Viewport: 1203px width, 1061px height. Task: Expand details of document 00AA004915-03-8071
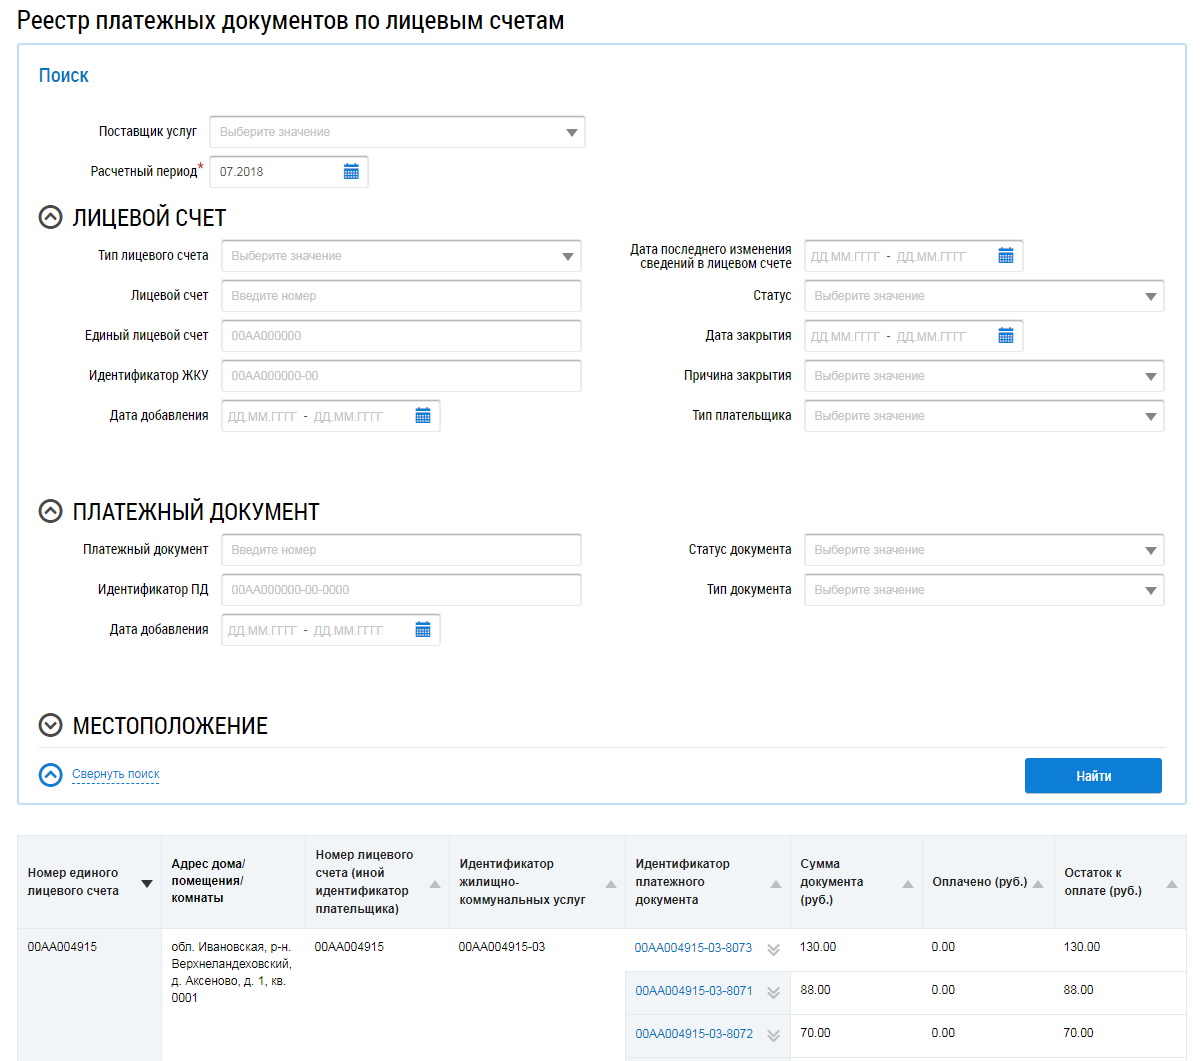click(773, 992)
